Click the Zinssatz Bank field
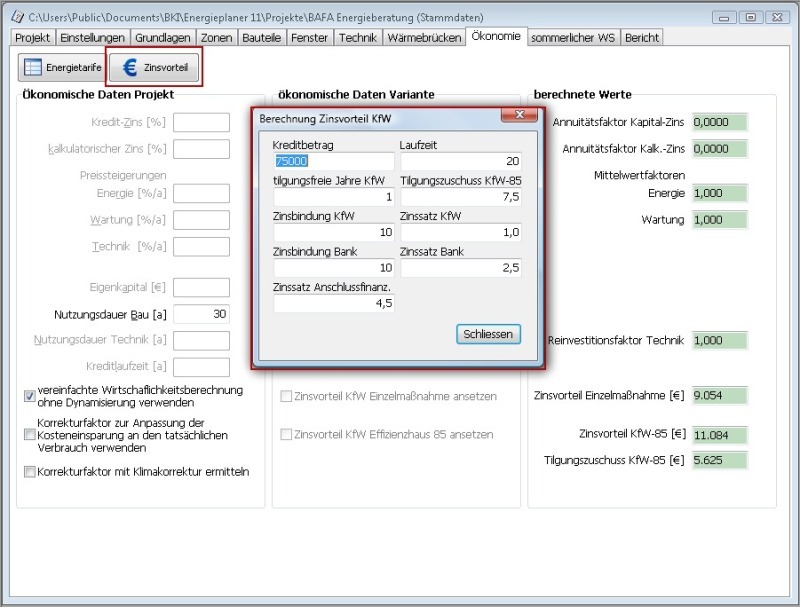This screenshot has width=800, height=607. (461, 268)
